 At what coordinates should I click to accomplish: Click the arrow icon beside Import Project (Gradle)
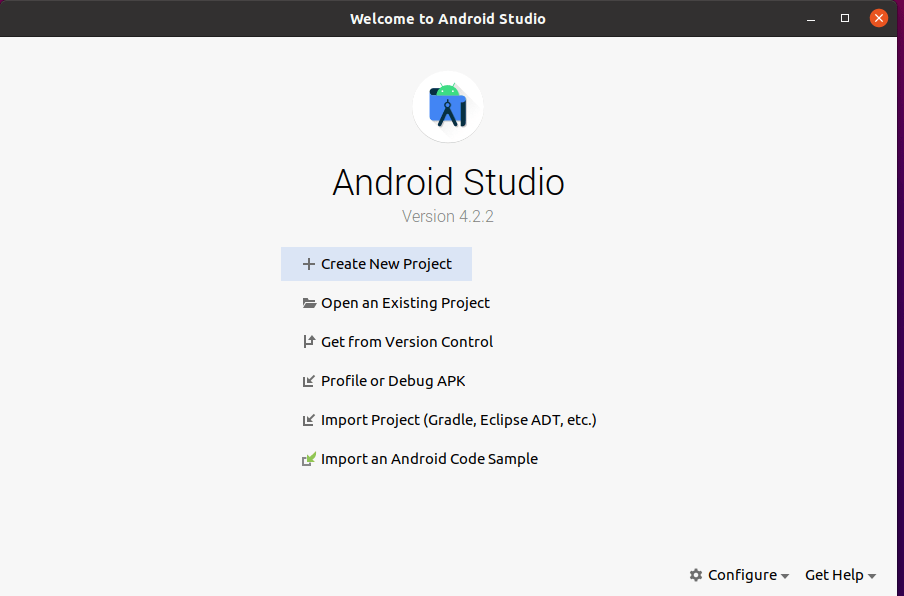[308, 420]
